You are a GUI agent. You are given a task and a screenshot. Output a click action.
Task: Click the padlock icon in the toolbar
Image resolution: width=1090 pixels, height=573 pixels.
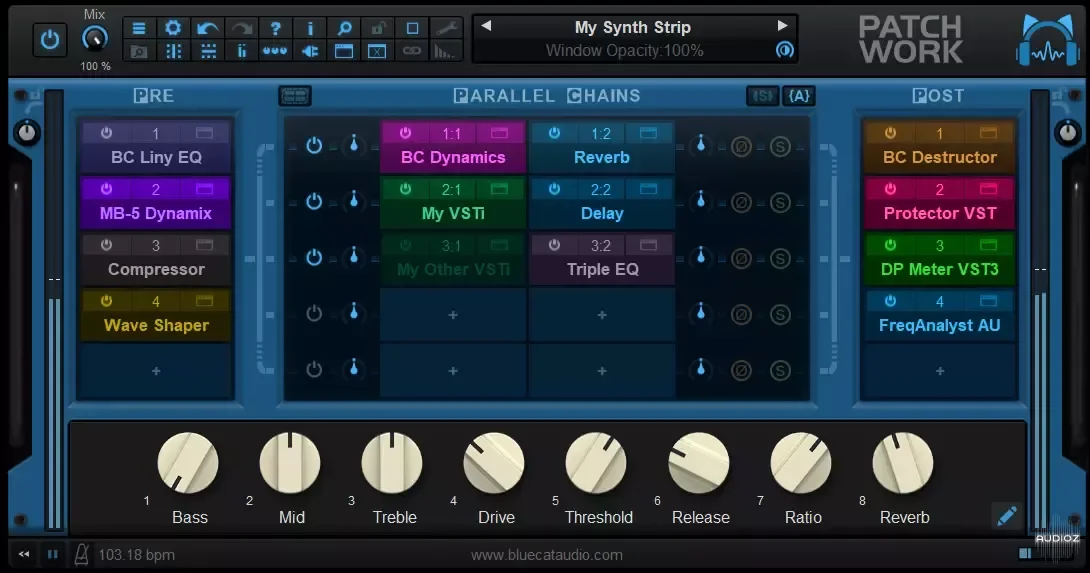[378, 29]
